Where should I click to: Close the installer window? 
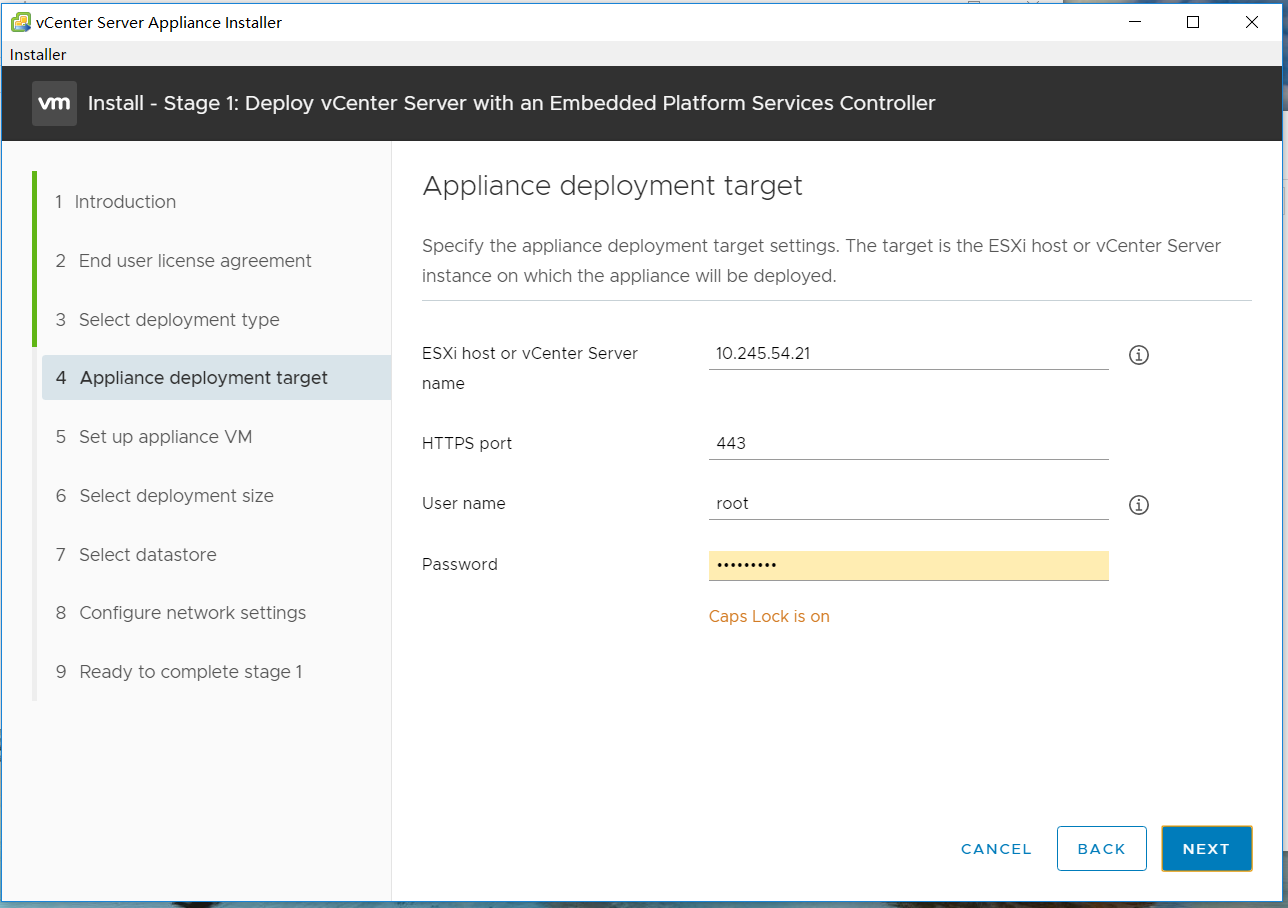pyautogui.click(x=1252, y=22)
